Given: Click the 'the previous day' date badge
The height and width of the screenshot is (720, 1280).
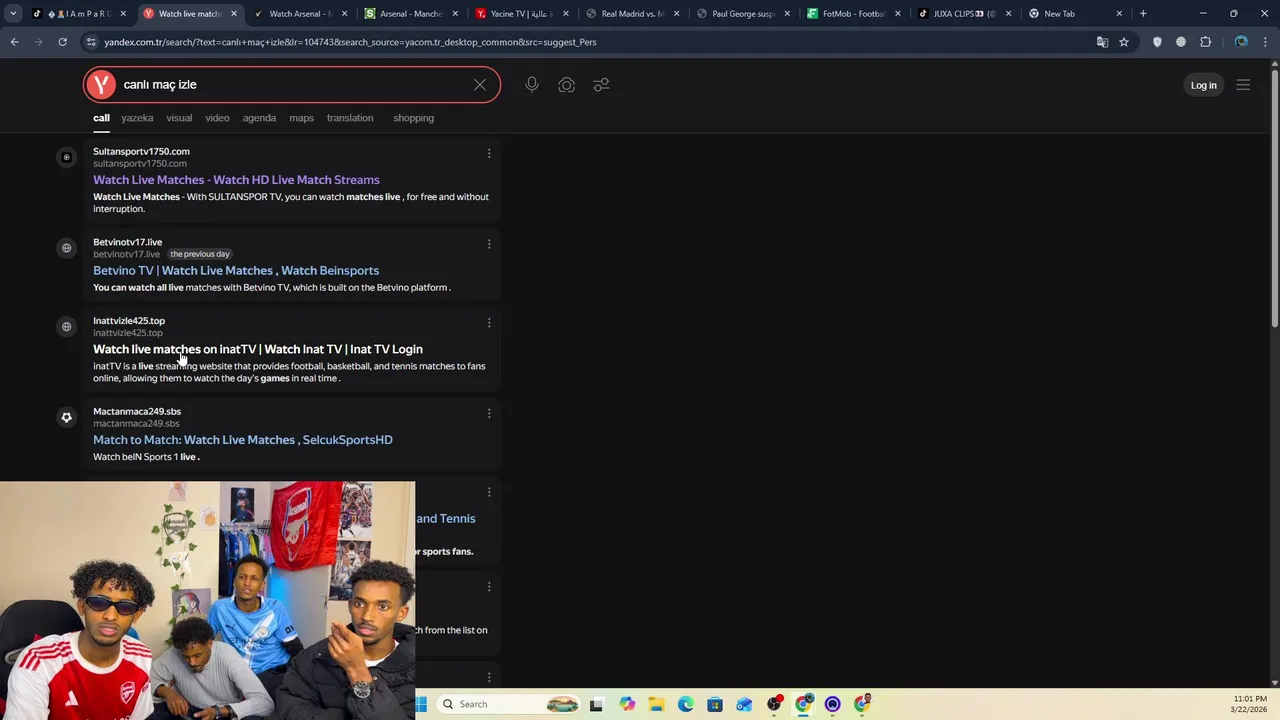Looking at the screenshot, I should coord(200,254).
